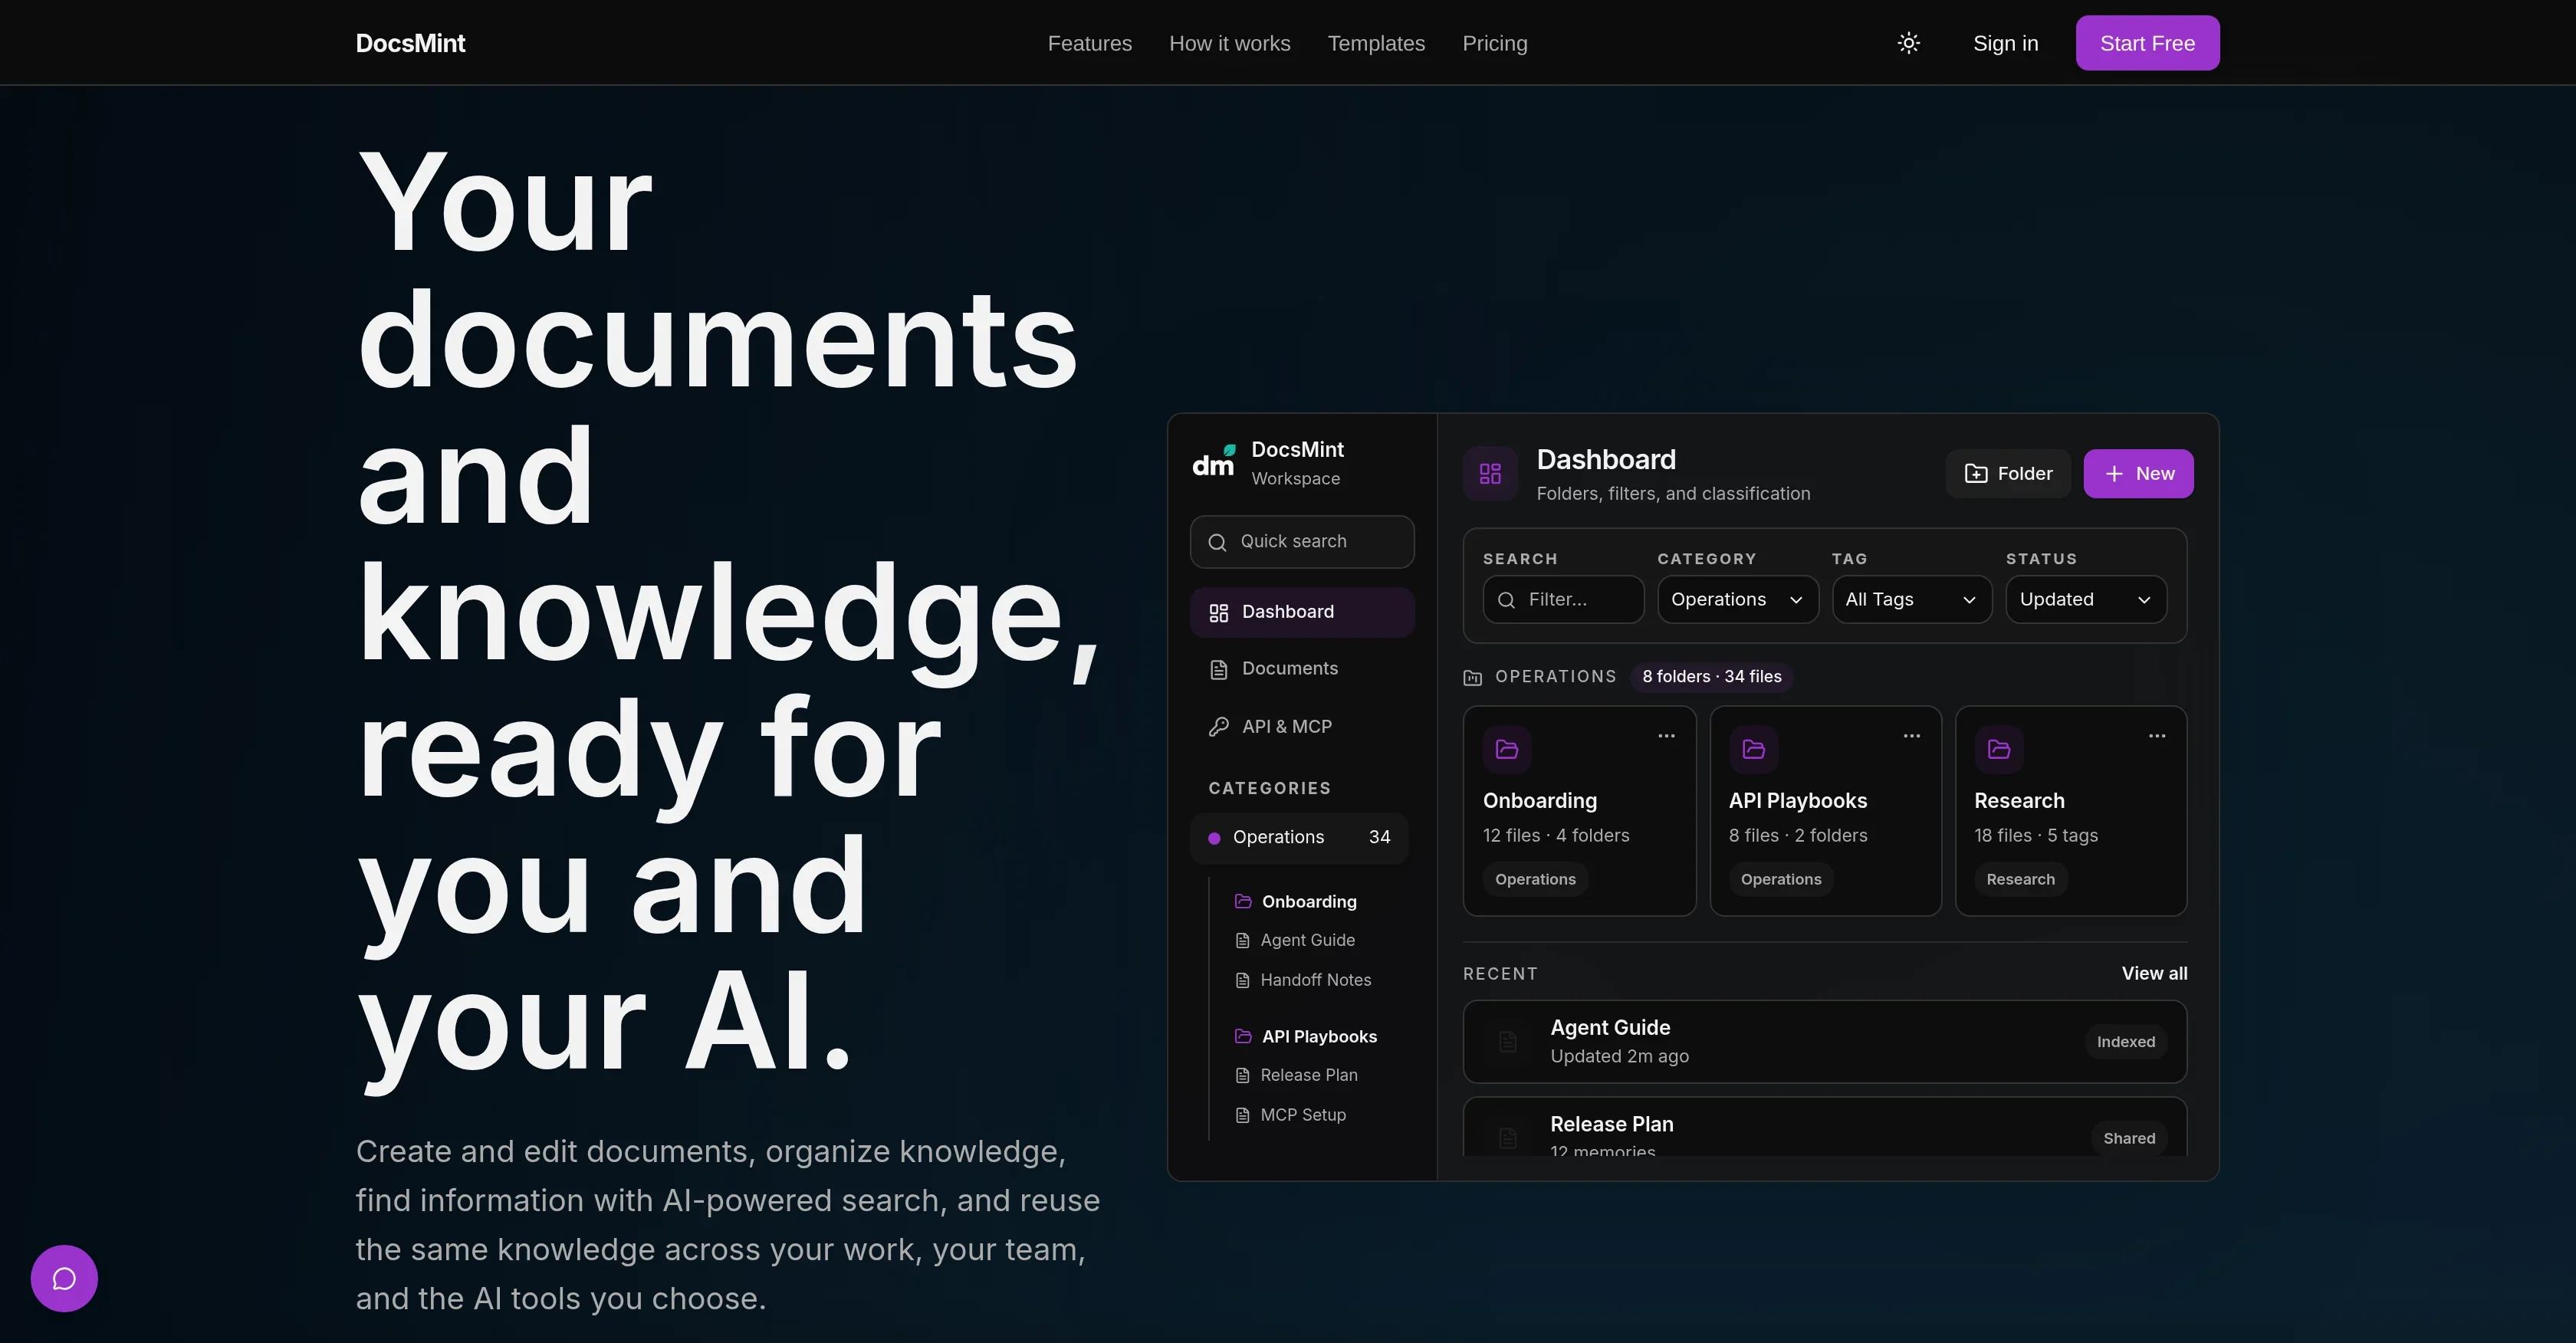Click the sidebar Release Plan file icon

1242,1076
